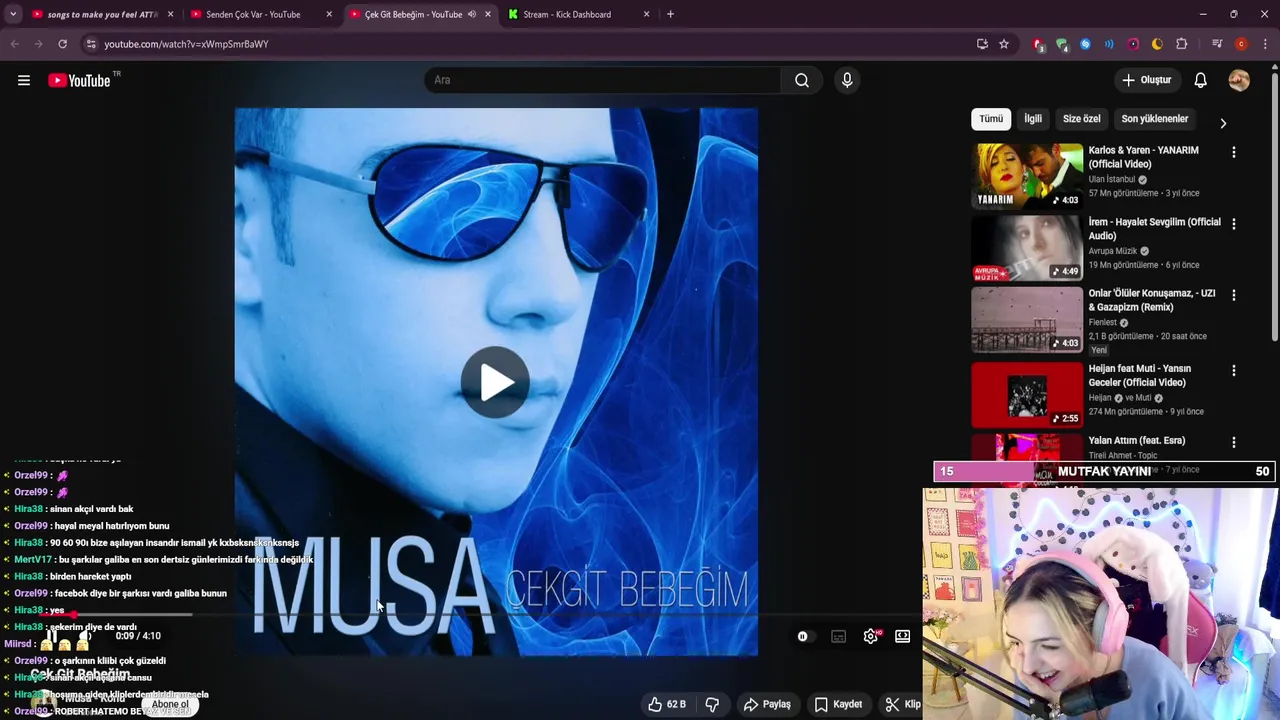Start voice search with the microphone
Screen dimensions: 1280x720
point(847,80)
